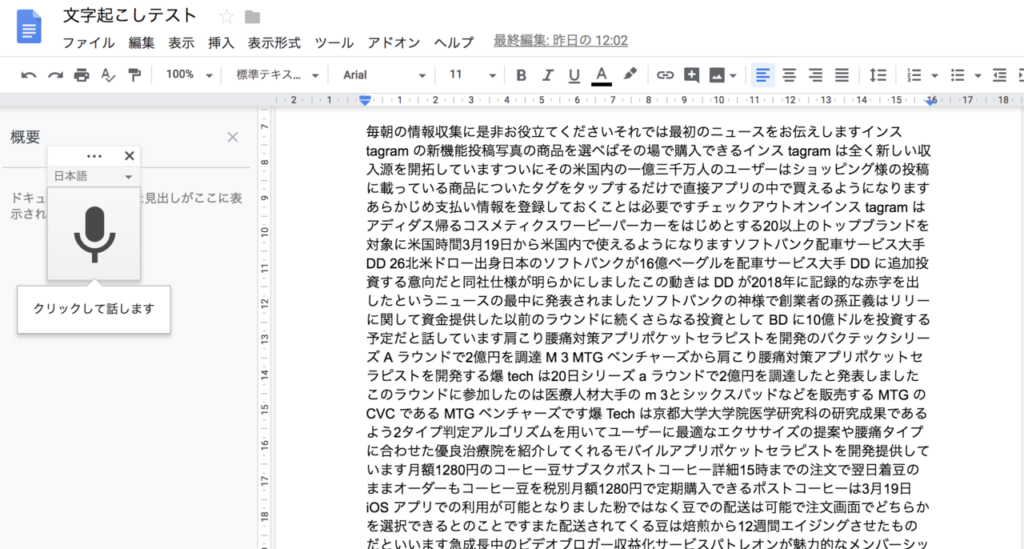Click the クリックして話します tooltip text
The image size is (1024, 549).
[94, 309]
